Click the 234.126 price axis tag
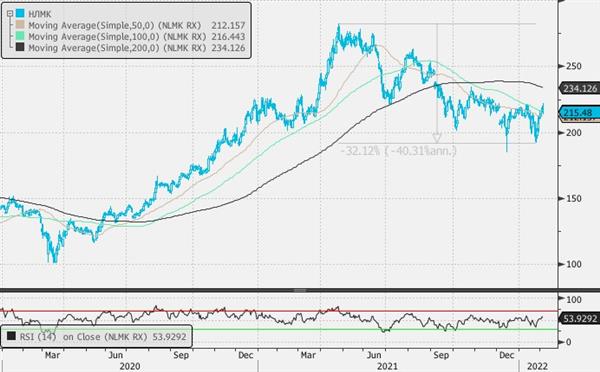Image resolution: width=600 pixels, height=372 pixels. (x=580, y=88)
